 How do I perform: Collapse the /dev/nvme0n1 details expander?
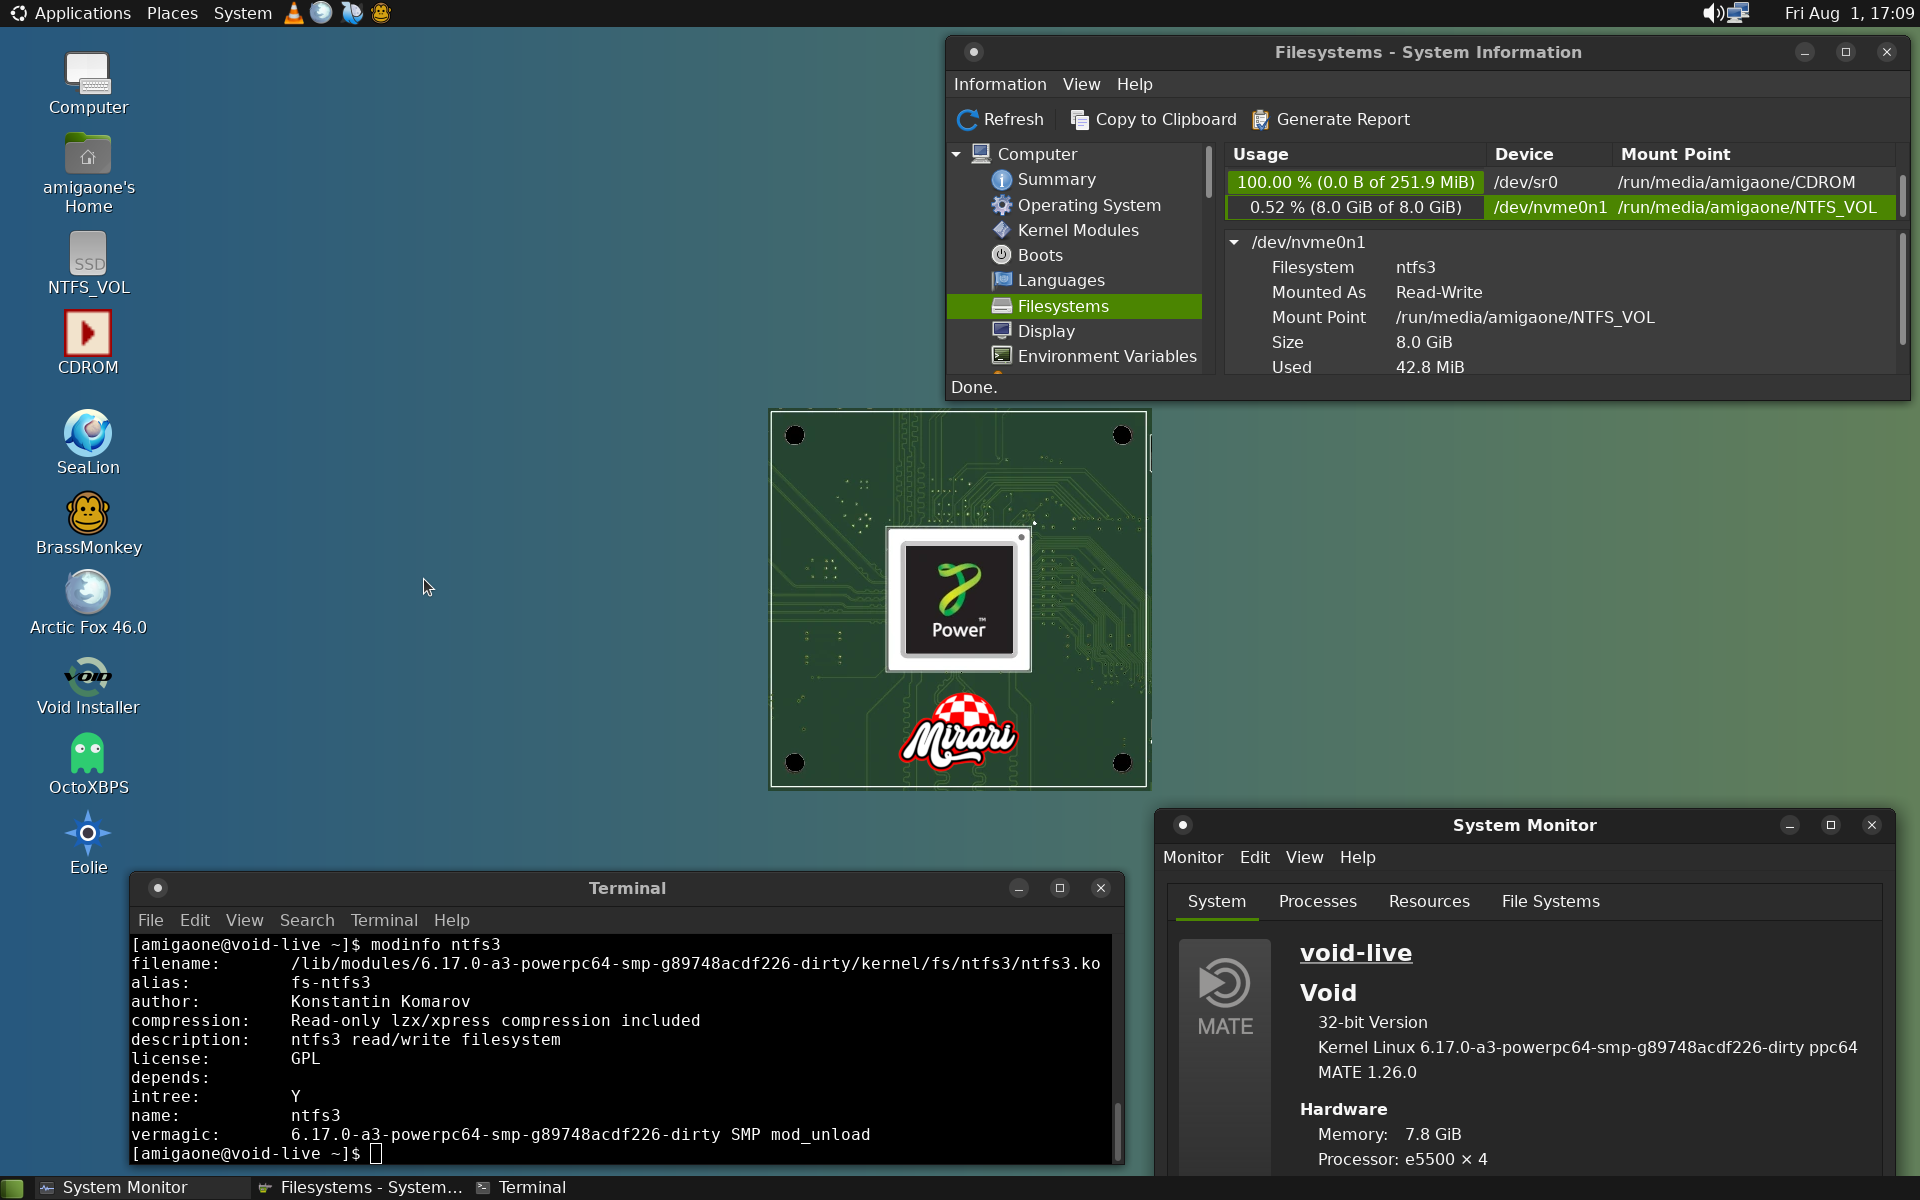(x=1235, y=243)
